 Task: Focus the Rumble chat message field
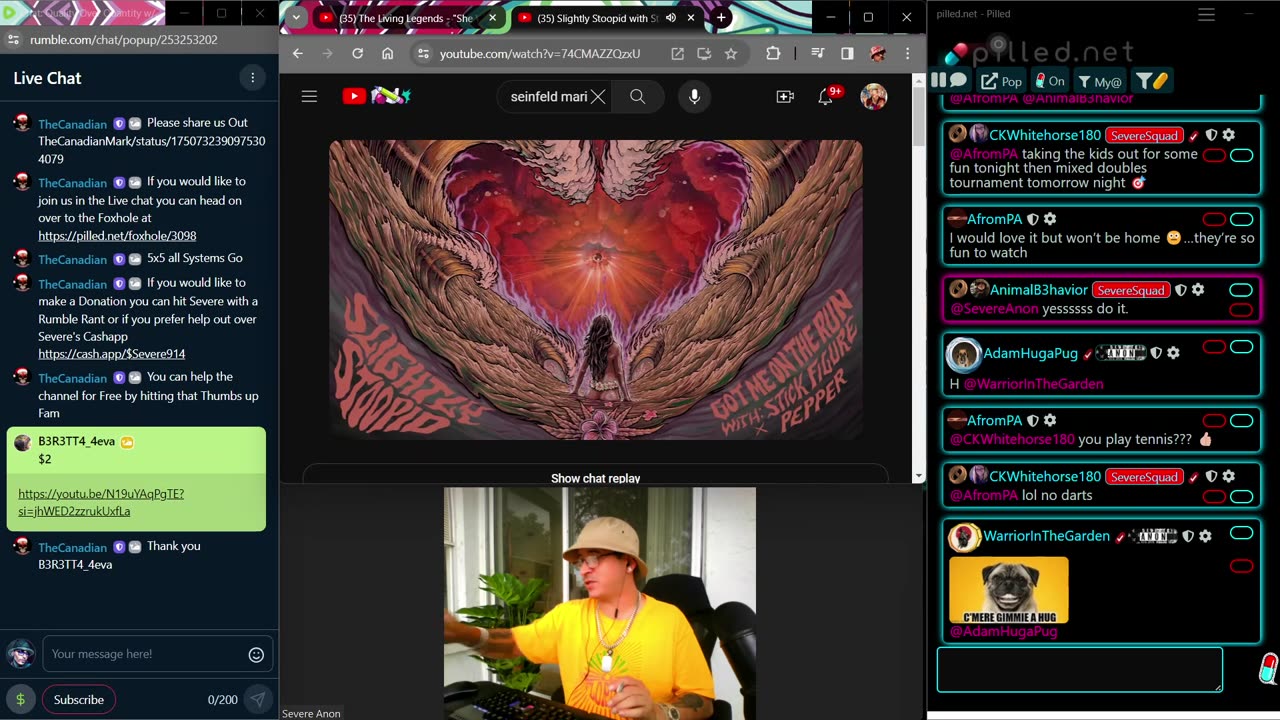point(145,654)
